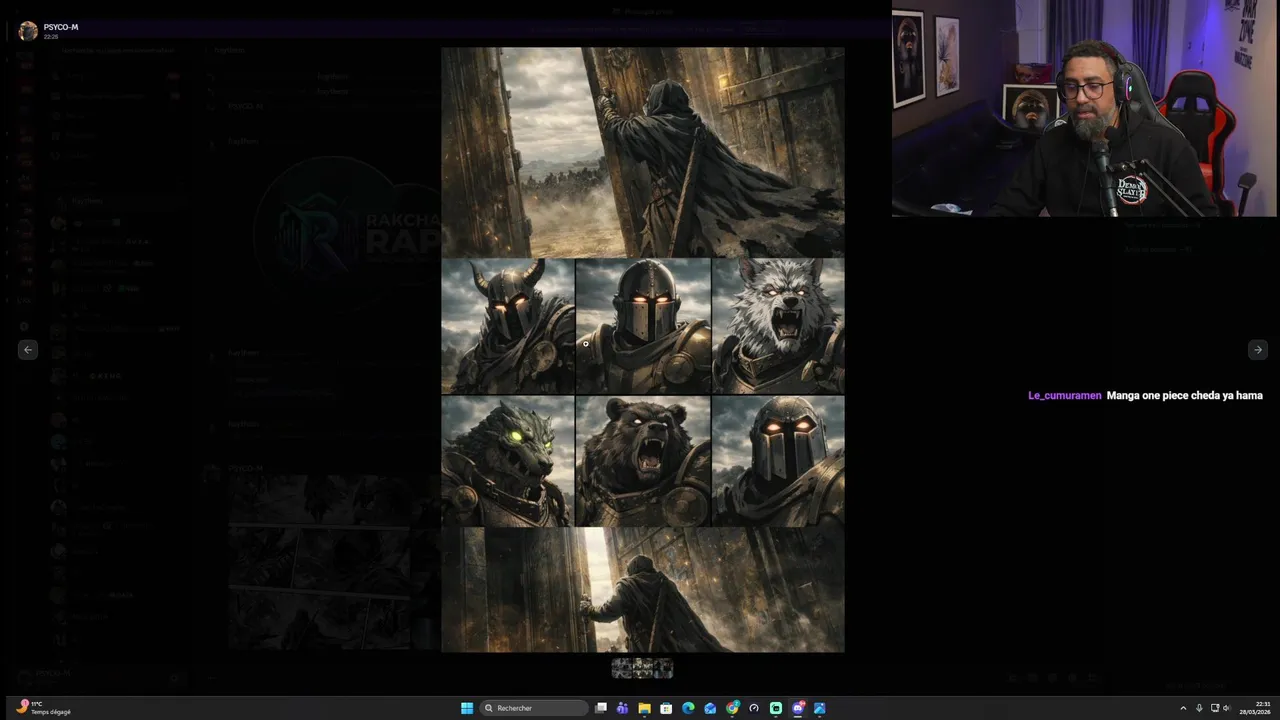Go to the next image with right arrow

(x=1258, y=349)
